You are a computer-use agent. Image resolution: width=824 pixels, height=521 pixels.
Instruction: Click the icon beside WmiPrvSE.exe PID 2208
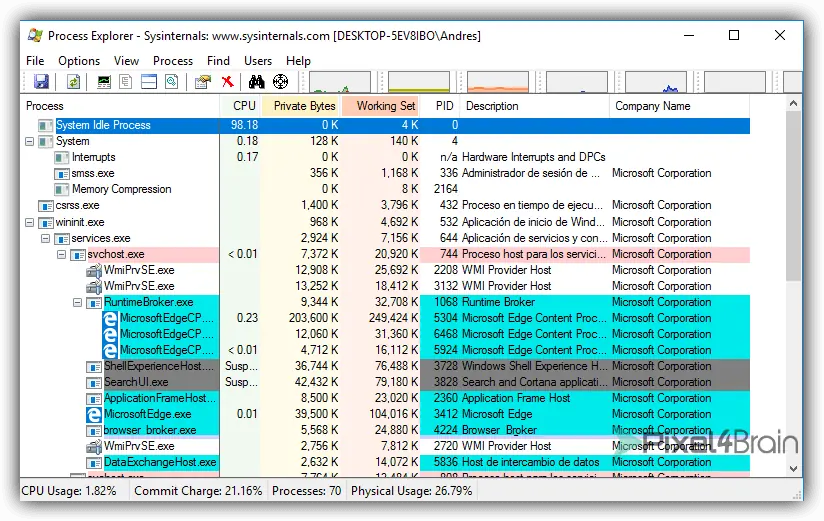(x=94, y=271)
